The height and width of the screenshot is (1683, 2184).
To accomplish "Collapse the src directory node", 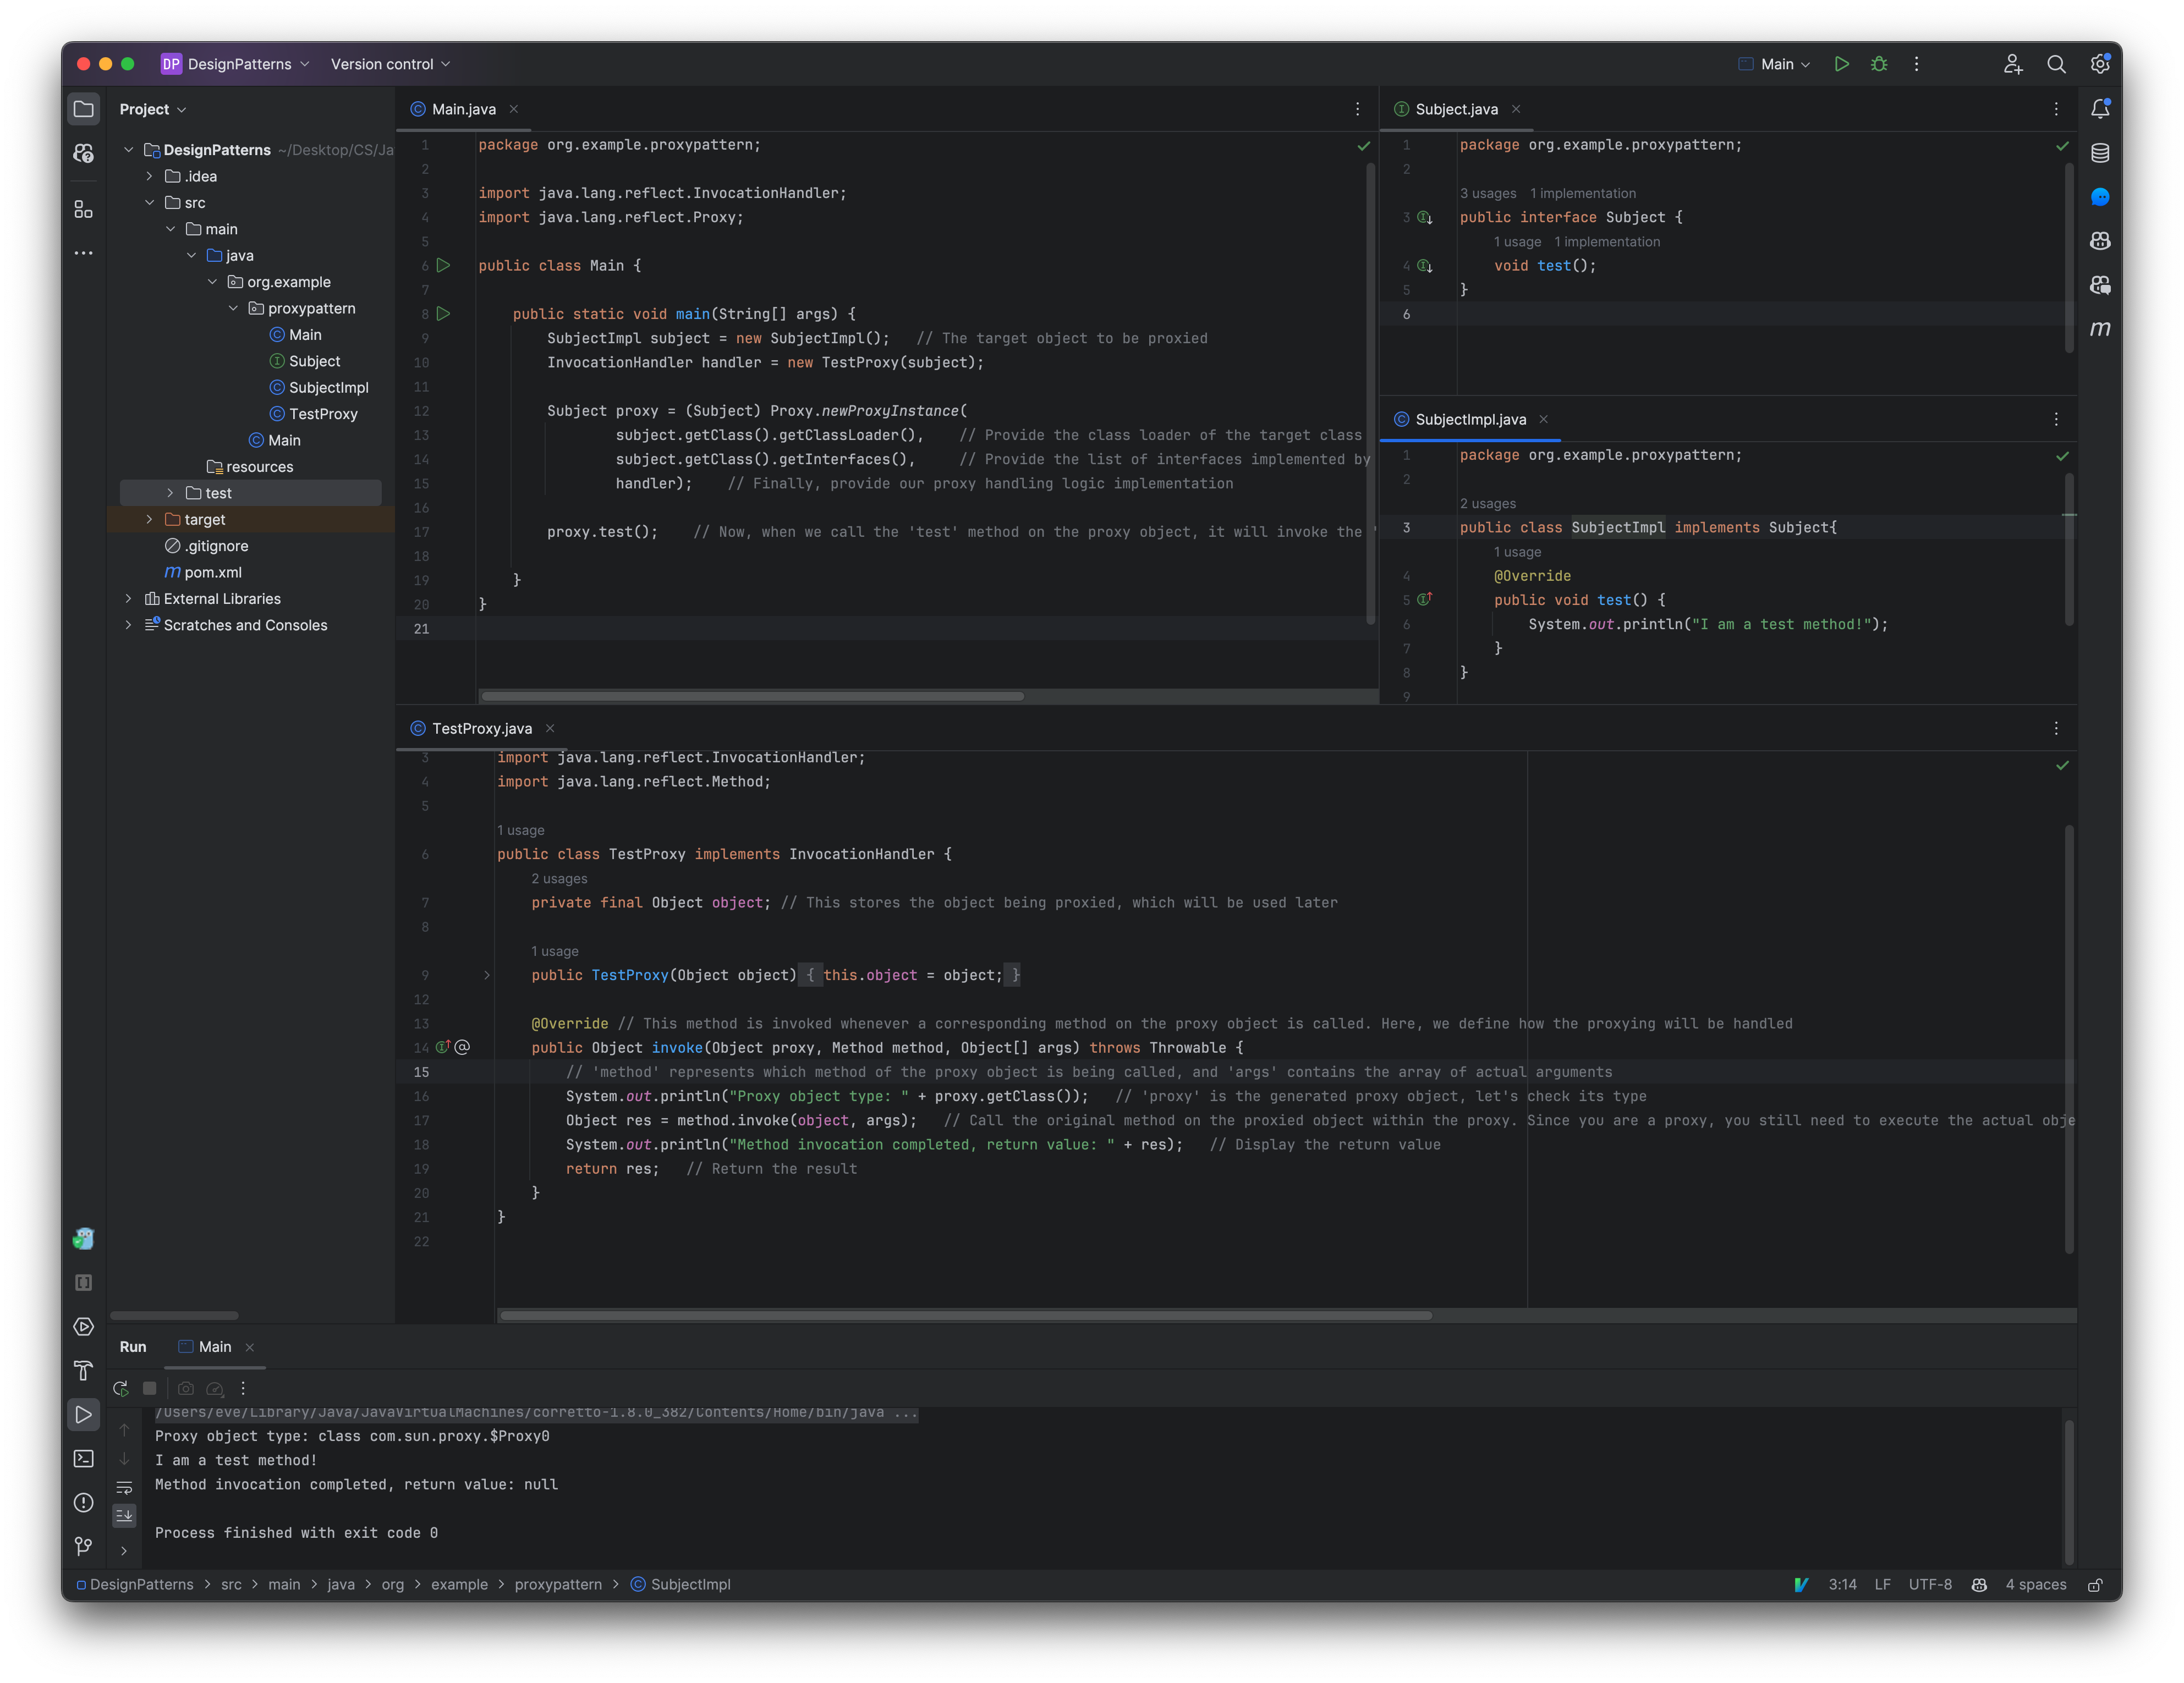I will [151, 202].
